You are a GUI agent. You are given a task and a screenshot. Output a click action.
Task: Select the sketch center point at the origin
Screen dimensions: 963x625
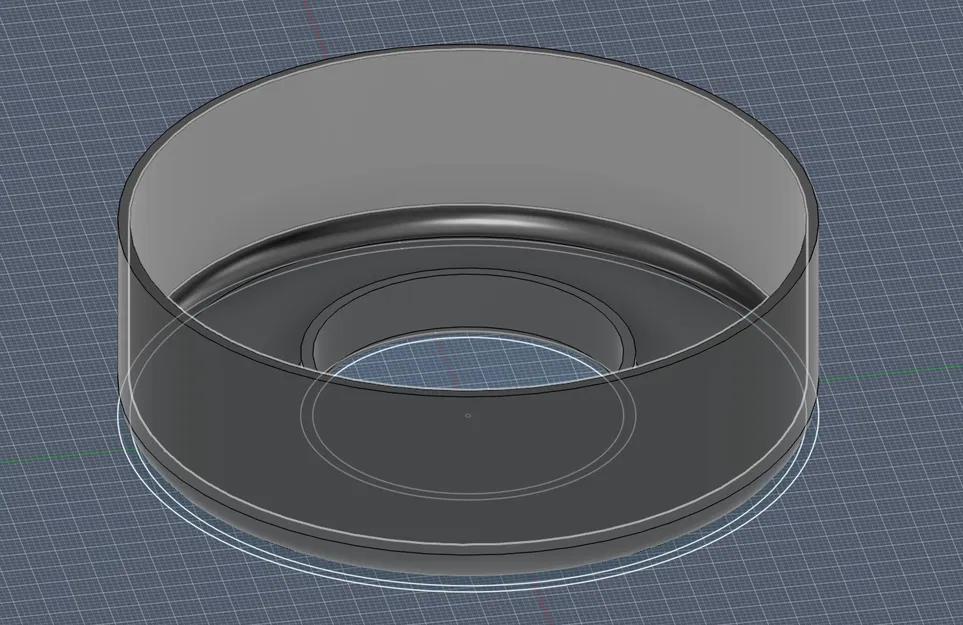[x=468, y=415]
